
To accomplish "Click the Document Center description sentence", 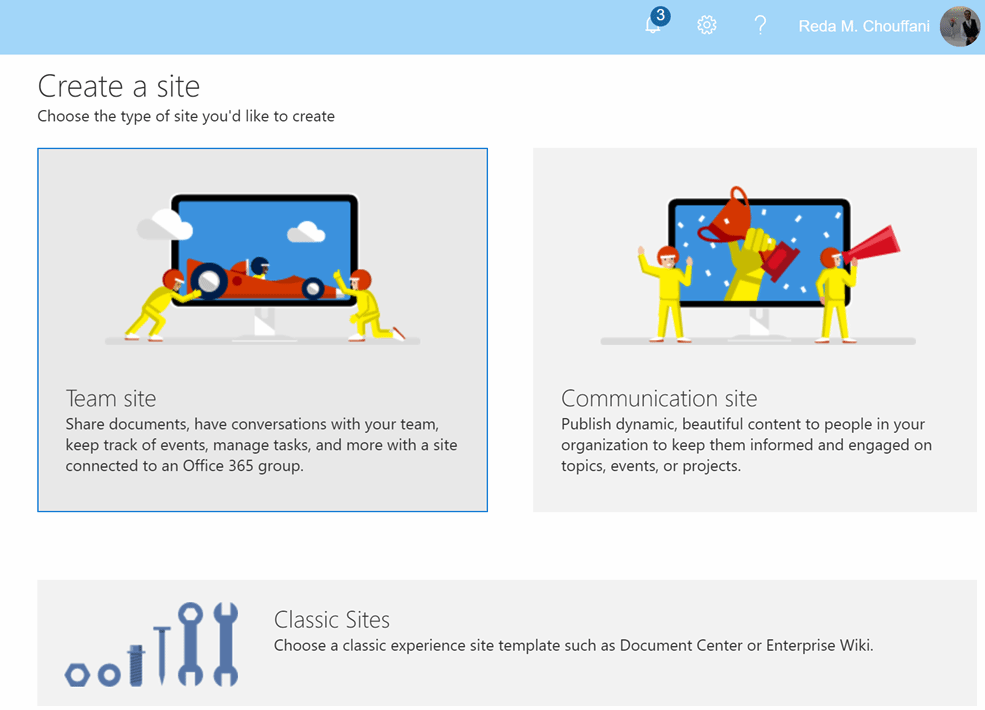I will (x=574, y=645).
